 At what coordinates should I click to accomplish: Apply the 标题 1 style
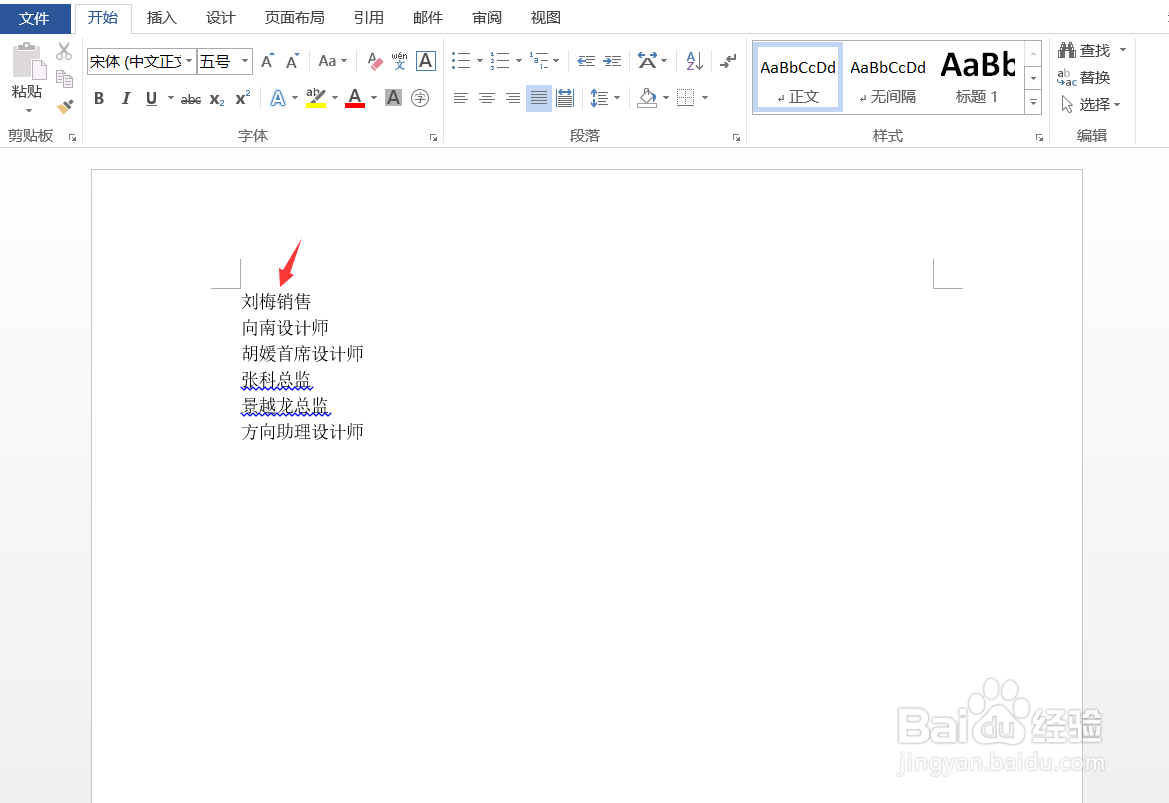pos(976,76)
